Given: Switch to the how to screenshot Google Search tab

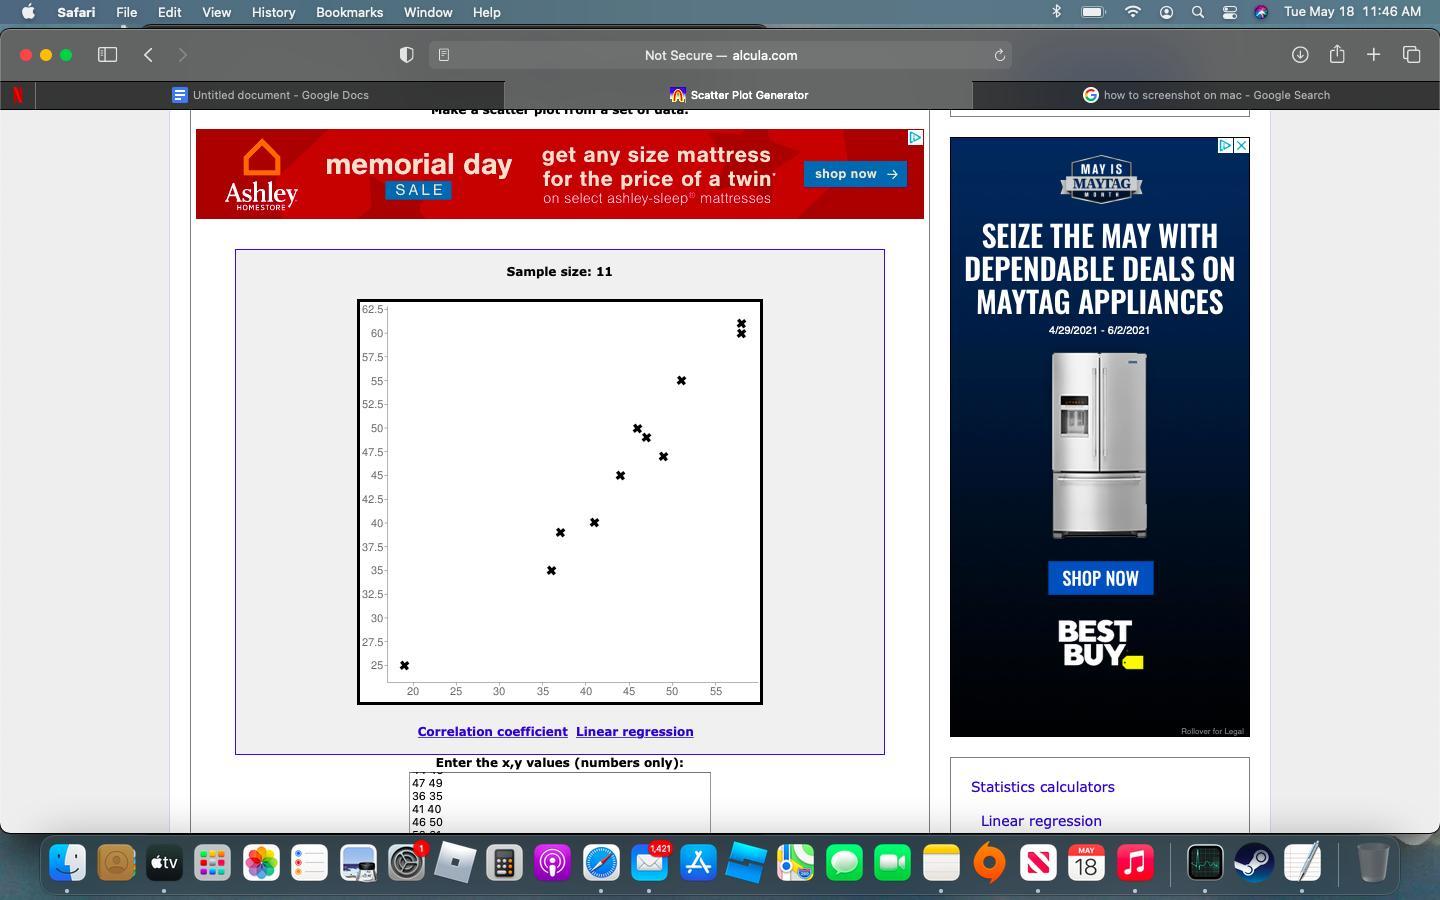Looking at the screenshot, I should [1206, 95].
